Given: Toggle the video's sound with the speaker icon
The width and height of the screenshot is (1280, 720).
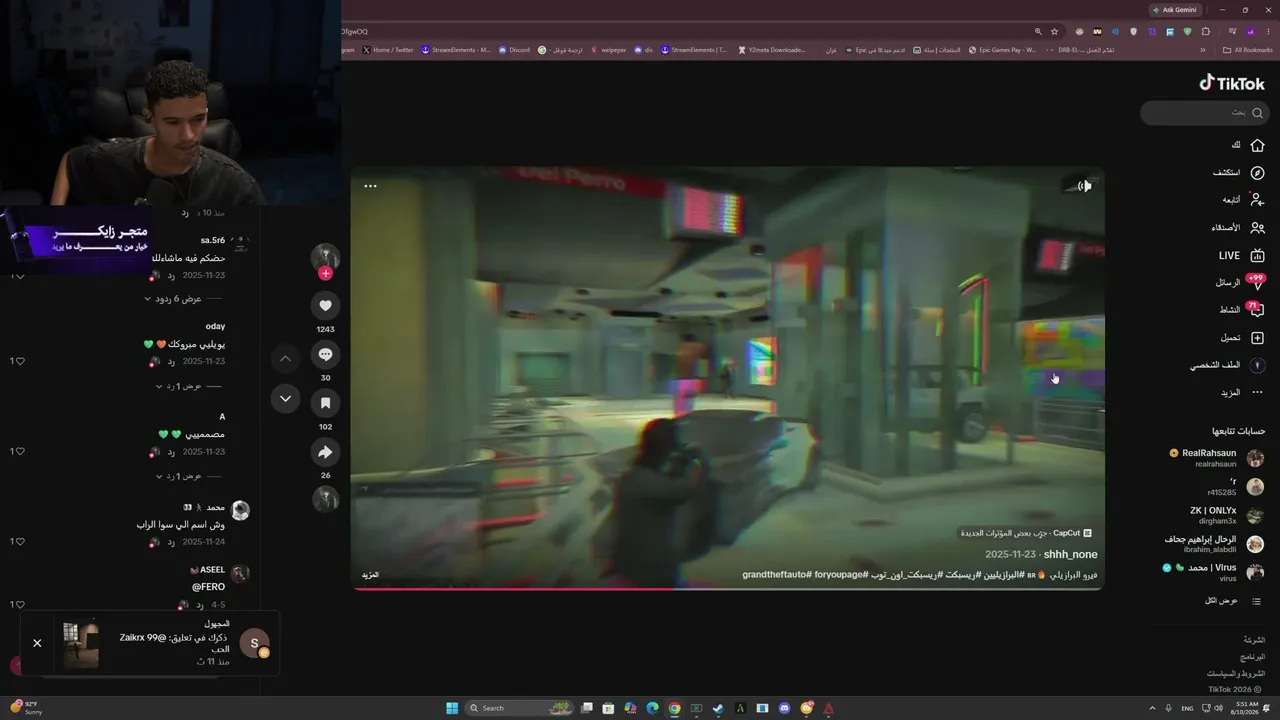Looking at the screenshot, I should [x=1085, y=185].
